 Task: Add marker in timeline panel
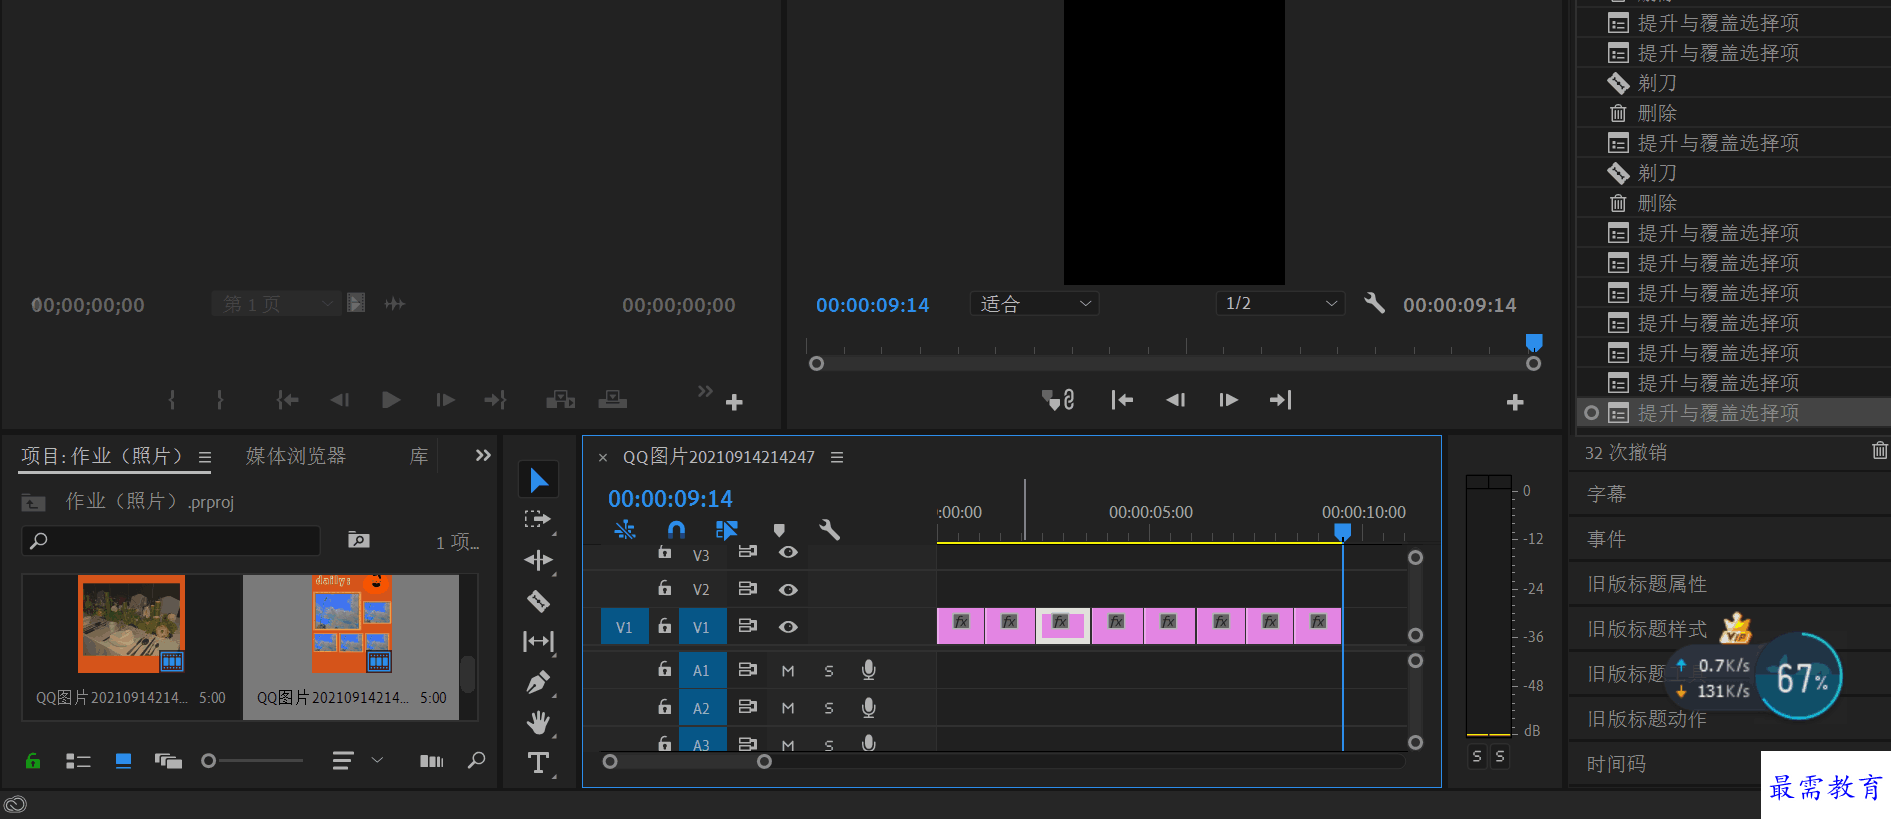779,530
